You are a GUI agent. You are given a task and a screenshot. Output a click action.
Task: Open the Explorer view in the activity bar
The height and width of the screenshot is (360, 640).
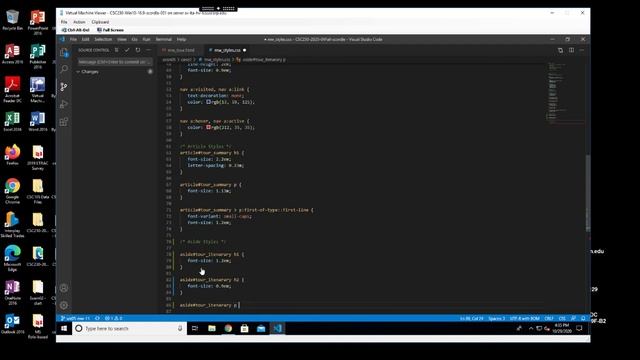64,52
